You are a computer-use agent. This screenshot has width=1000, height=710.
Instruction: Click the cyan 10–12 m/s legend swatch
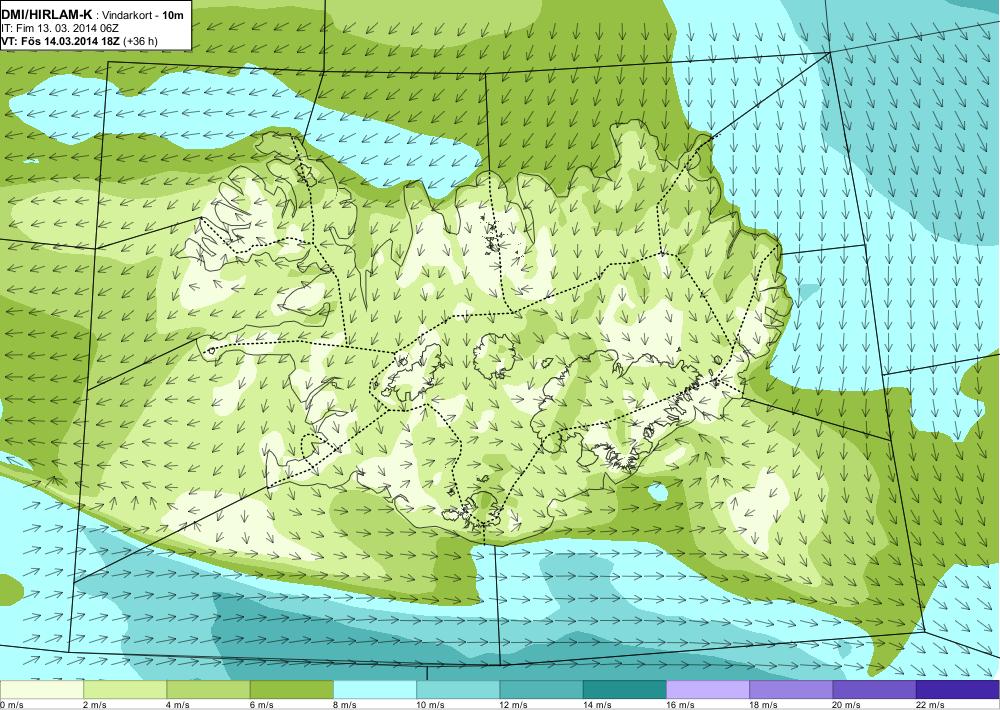pos(458,690)
